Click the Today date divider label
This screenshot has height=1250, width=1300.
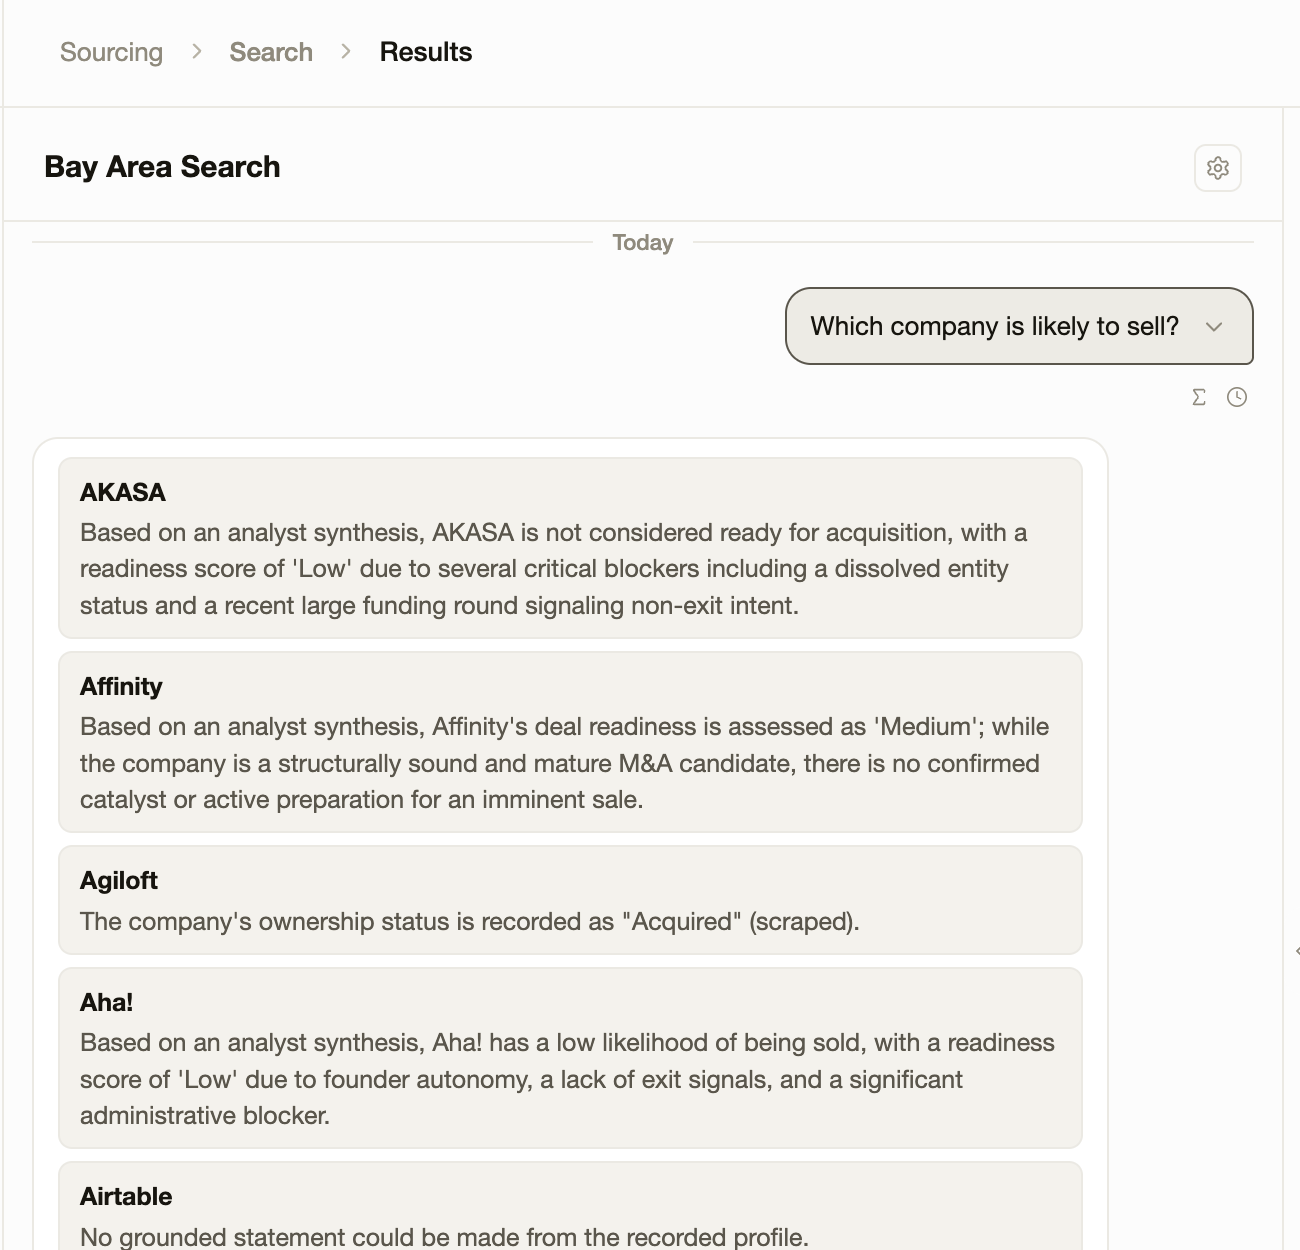click(x=643, y=243)
